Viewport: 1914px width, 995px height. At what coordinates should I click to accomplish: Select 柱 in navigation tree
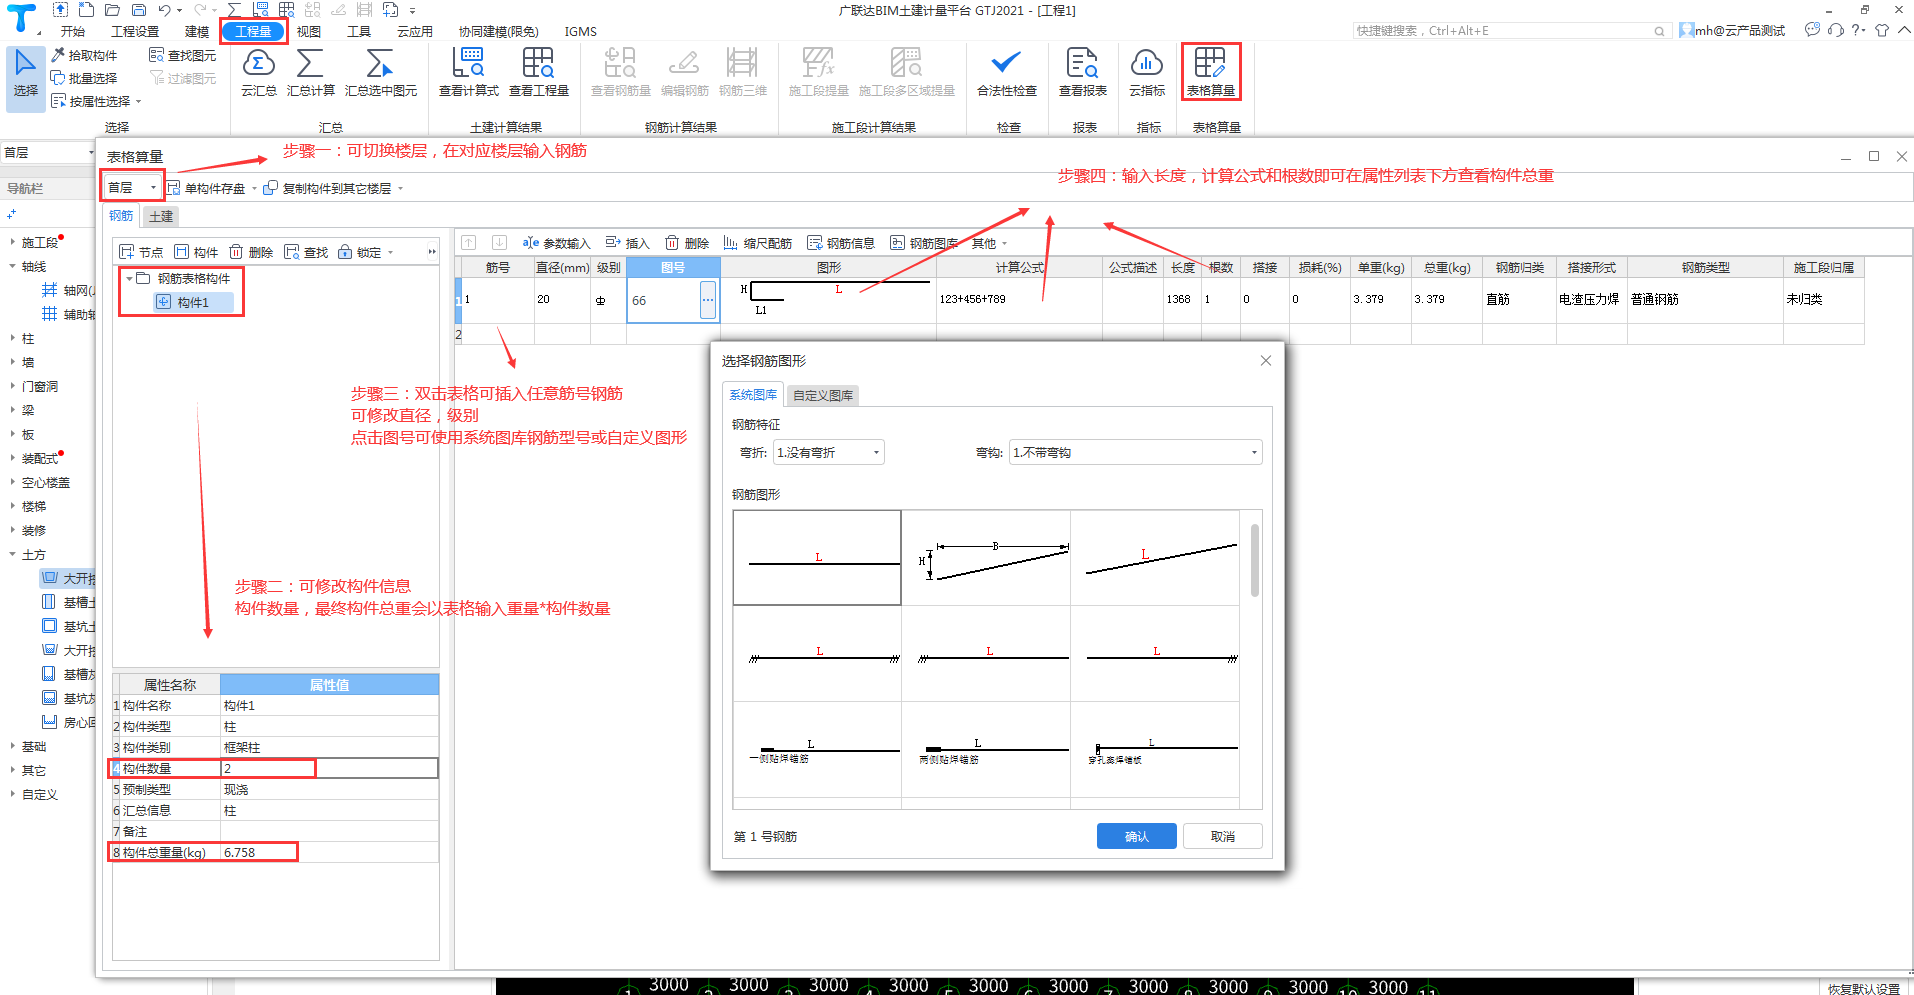tap(28, 338)
